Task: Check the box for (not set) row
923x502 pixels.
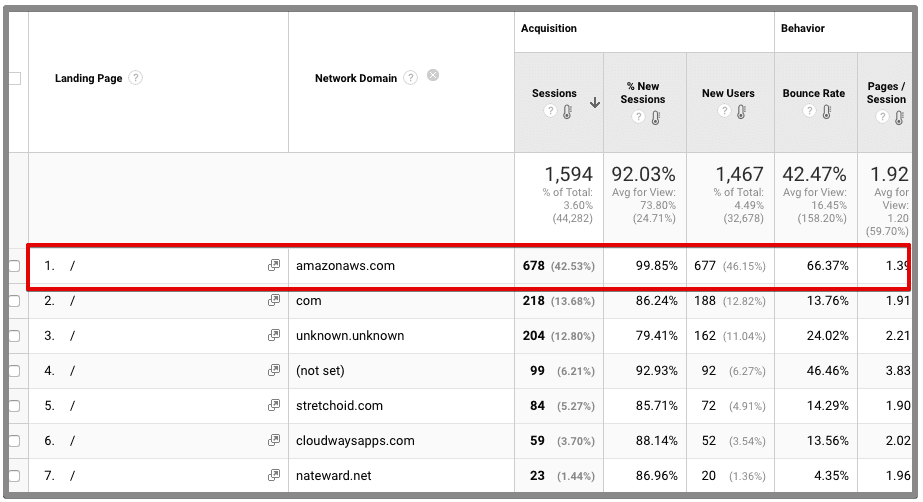Action: coord(14,371)
